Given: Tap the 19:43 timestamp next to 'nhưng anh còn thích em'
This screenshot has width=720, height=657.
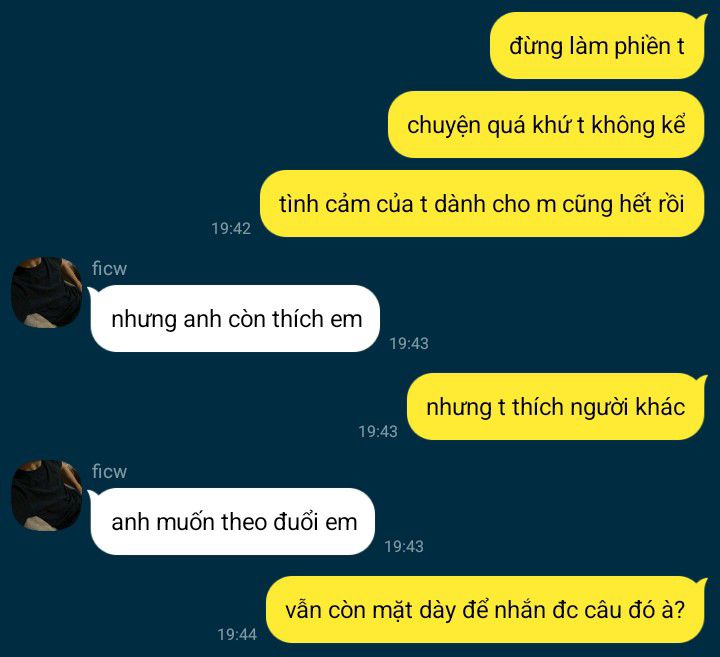Looking at the screenshot, I should pos(409,343).
